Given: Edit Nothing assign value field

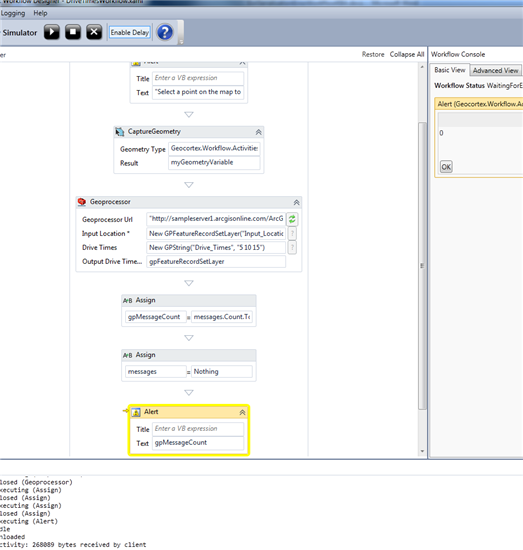Looking at the screenshot, I should [222, 371].
